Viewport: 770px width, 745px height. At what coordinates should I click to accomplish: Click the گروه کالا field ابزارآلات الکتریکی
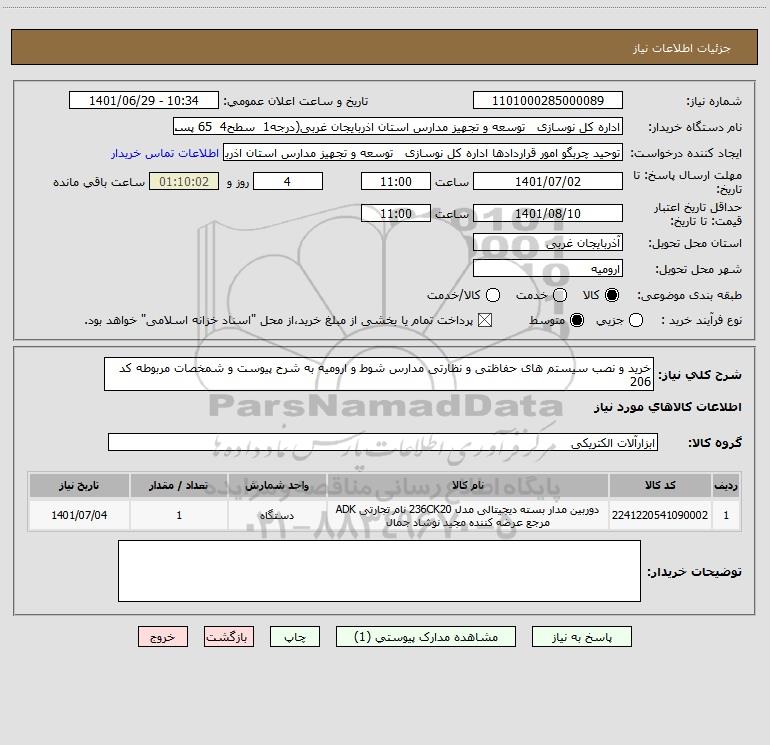383,442
